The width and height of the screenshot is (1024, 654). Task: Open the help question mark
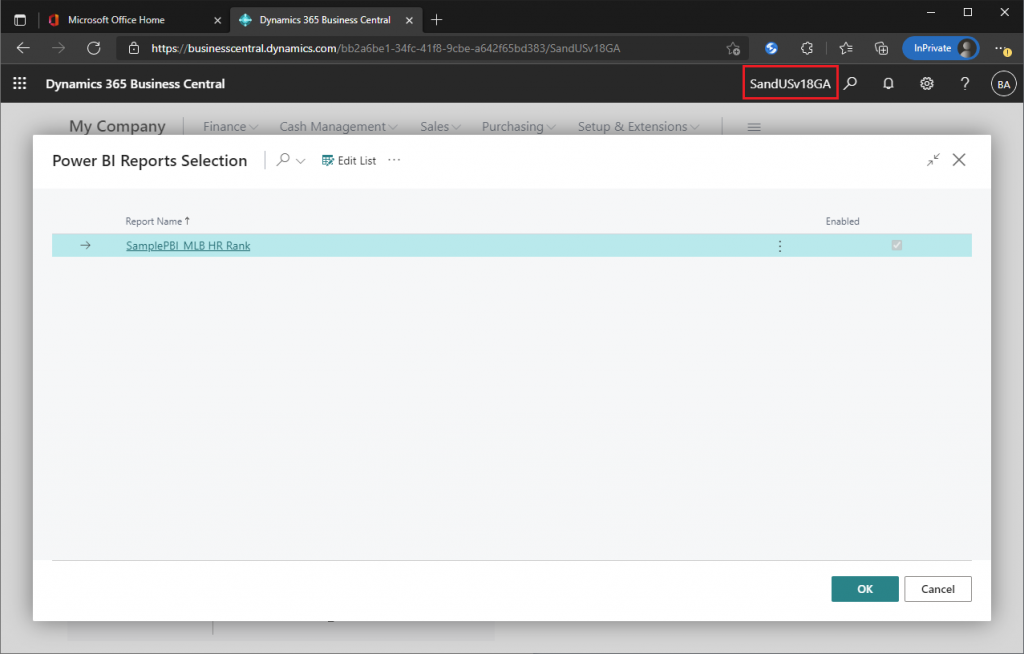(x=965, y=84)
